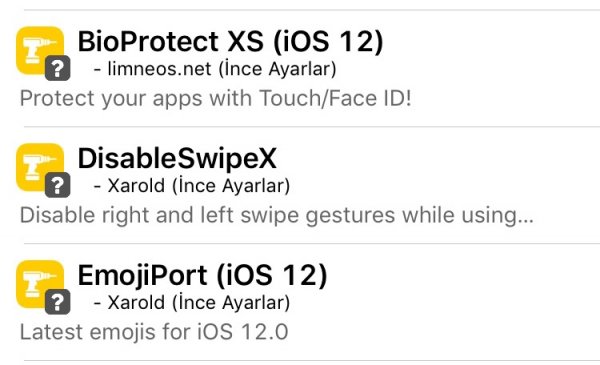Tap the 'limneos.net' text under BioProtect
The image size is (600, 365).
pos(160,69)
